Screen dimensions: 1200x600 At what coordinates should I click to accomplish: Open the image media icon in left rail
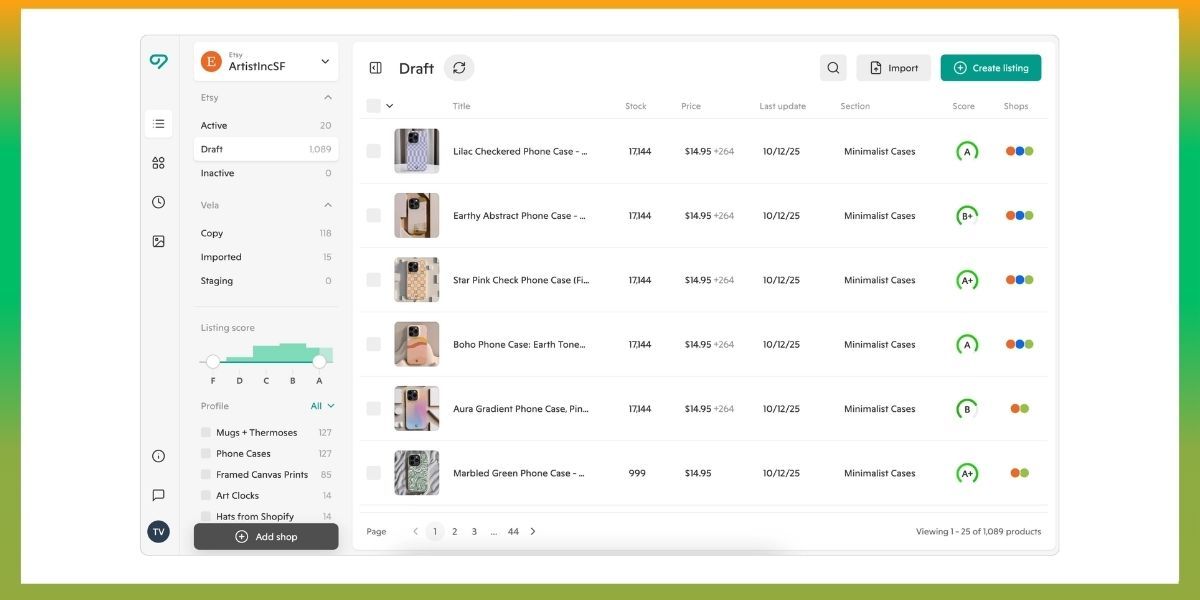tap(158, 241)
